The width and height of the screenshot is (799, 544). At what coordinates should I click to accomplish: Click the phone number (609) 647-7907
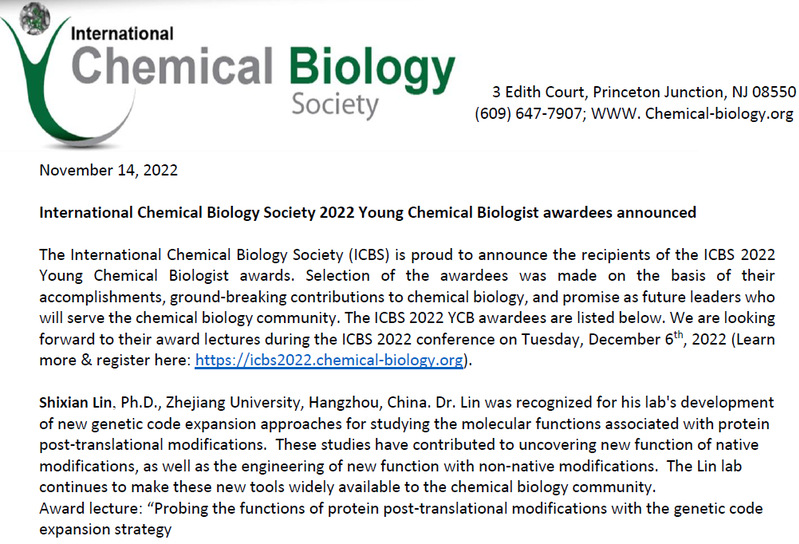click(528, 114)
